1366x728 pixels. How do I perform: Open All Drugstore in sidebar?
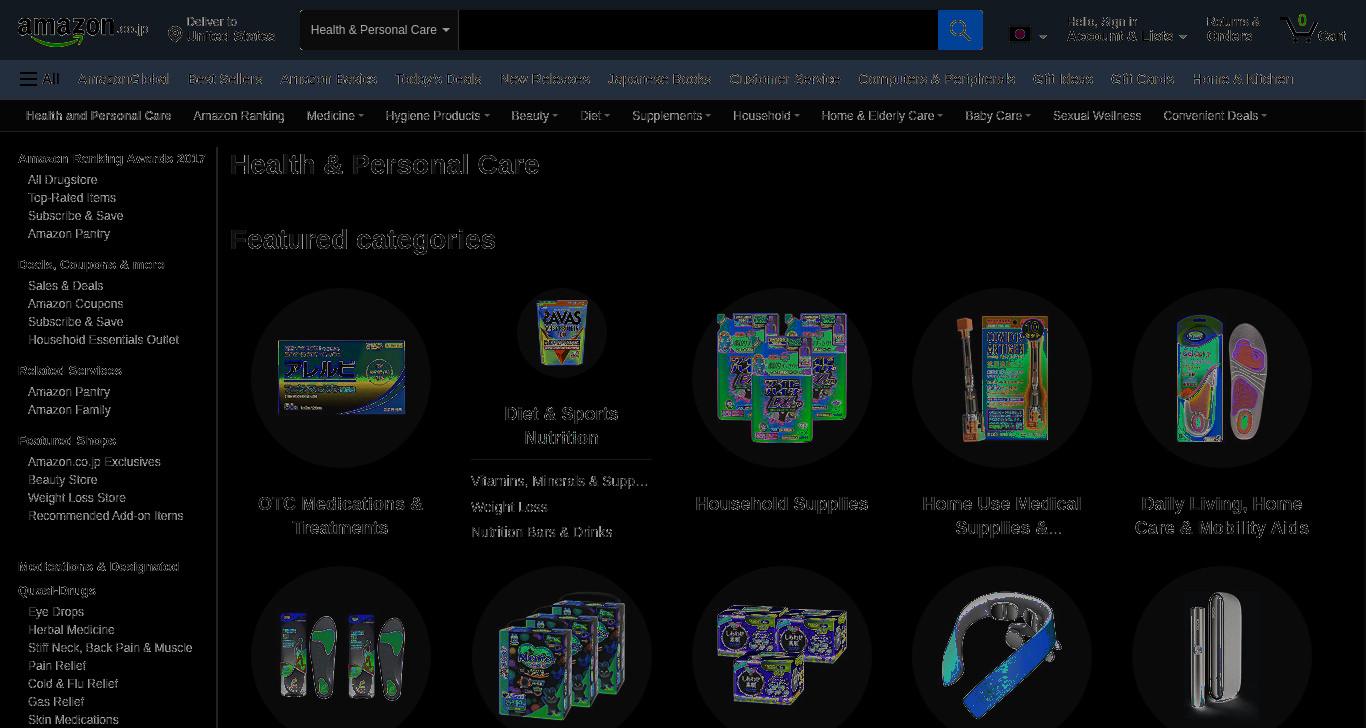[x=63, y=180]
